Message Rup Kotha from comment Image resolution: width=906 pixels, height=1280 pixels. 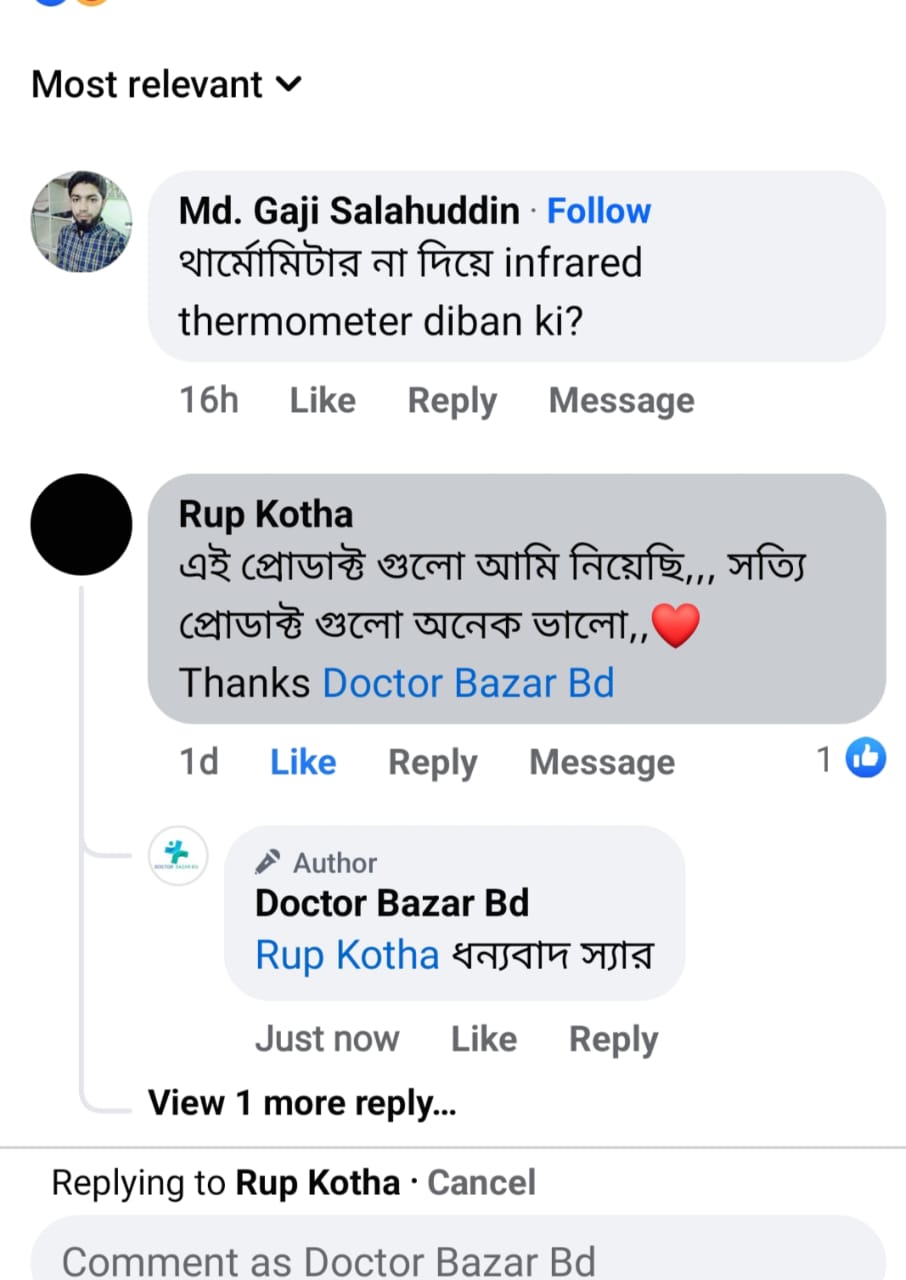point(602,763)
